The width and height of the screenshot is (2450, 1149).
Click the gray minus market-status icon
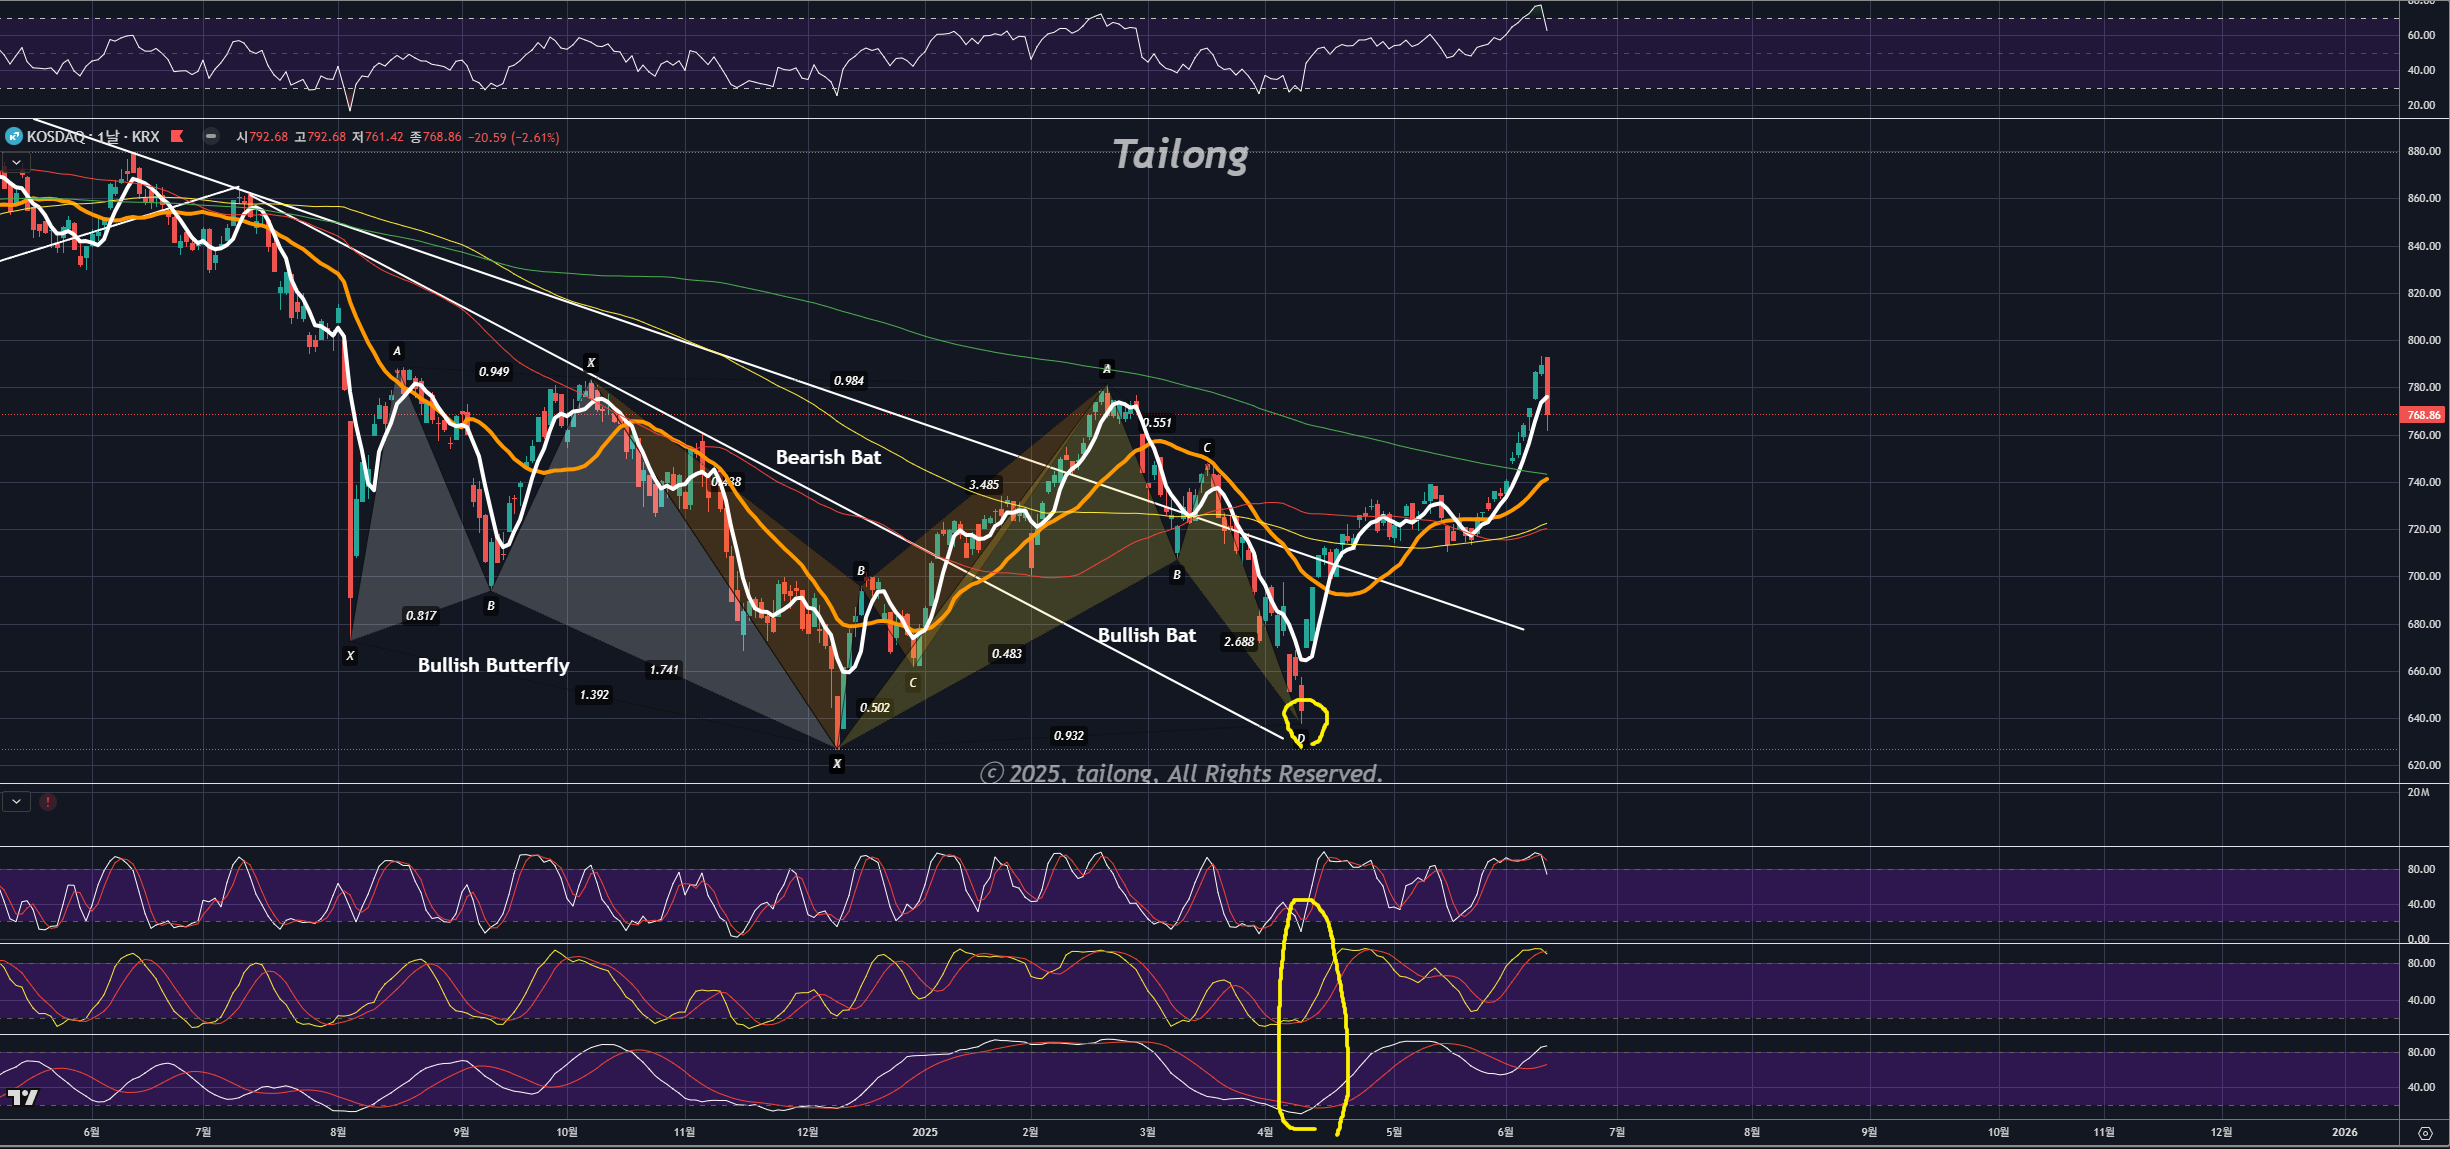[211, 136]
